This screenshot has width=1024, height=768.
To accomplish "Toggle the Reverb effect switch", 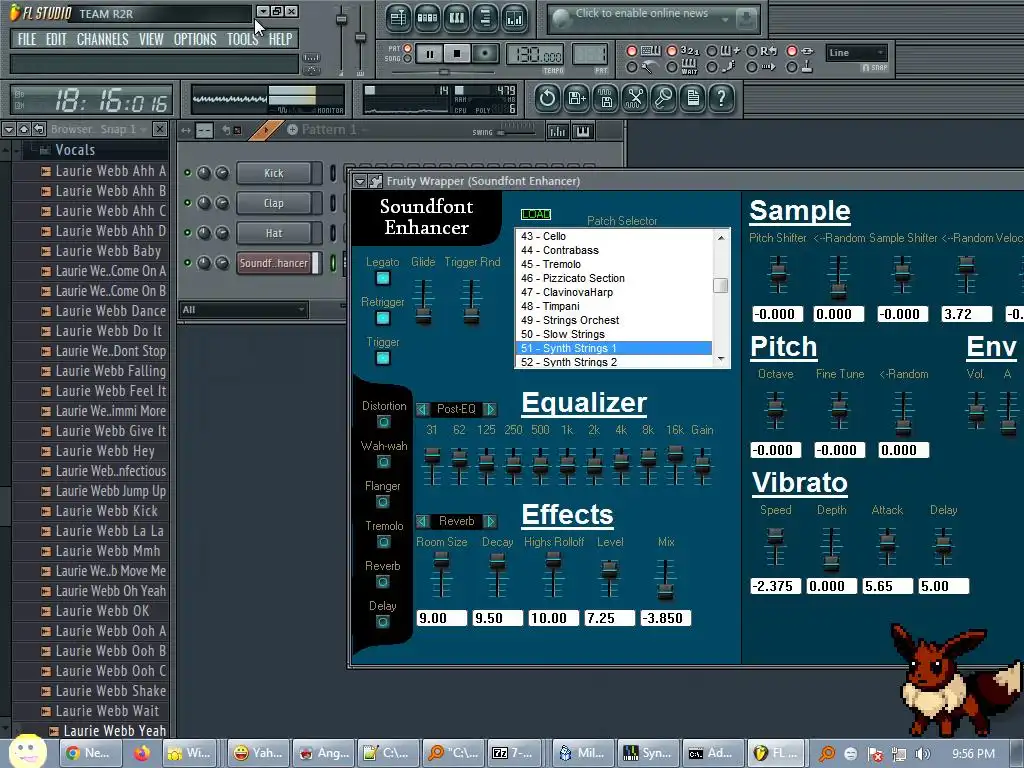I will (383, 582).
